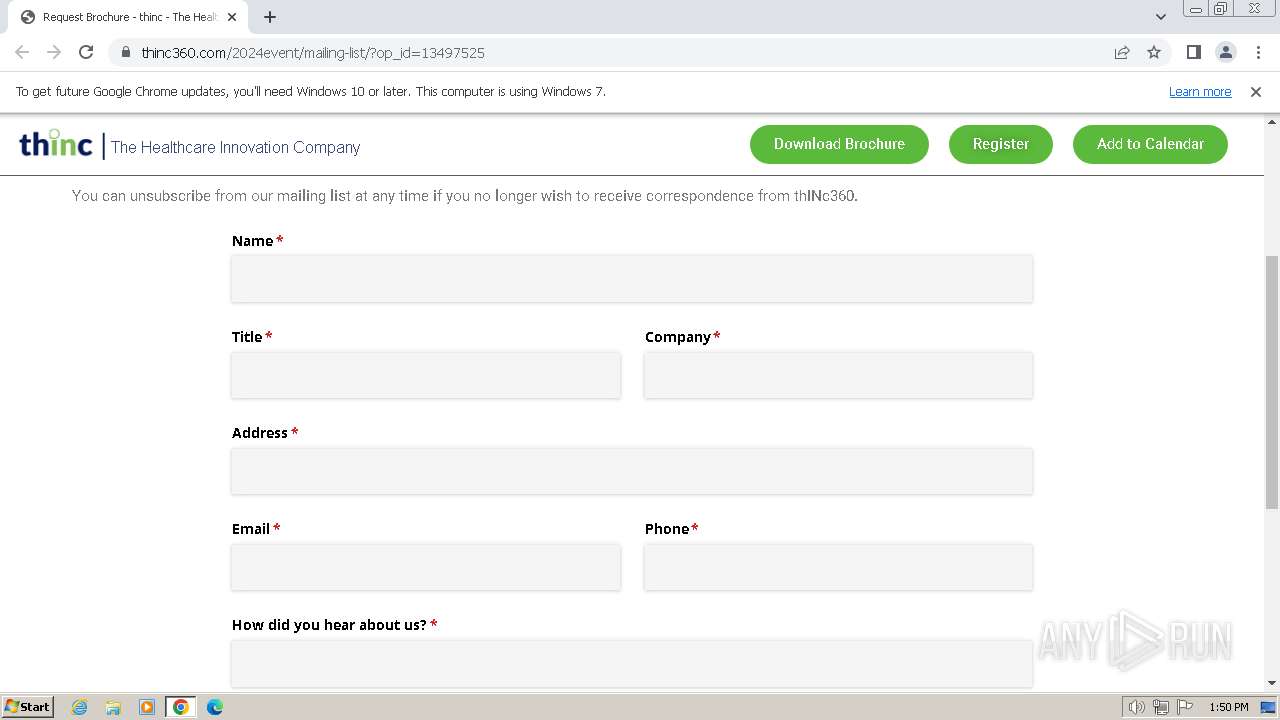Click the scrollbar down arrow
The width and height of the screenshot is (1280, 720).
1271,683
